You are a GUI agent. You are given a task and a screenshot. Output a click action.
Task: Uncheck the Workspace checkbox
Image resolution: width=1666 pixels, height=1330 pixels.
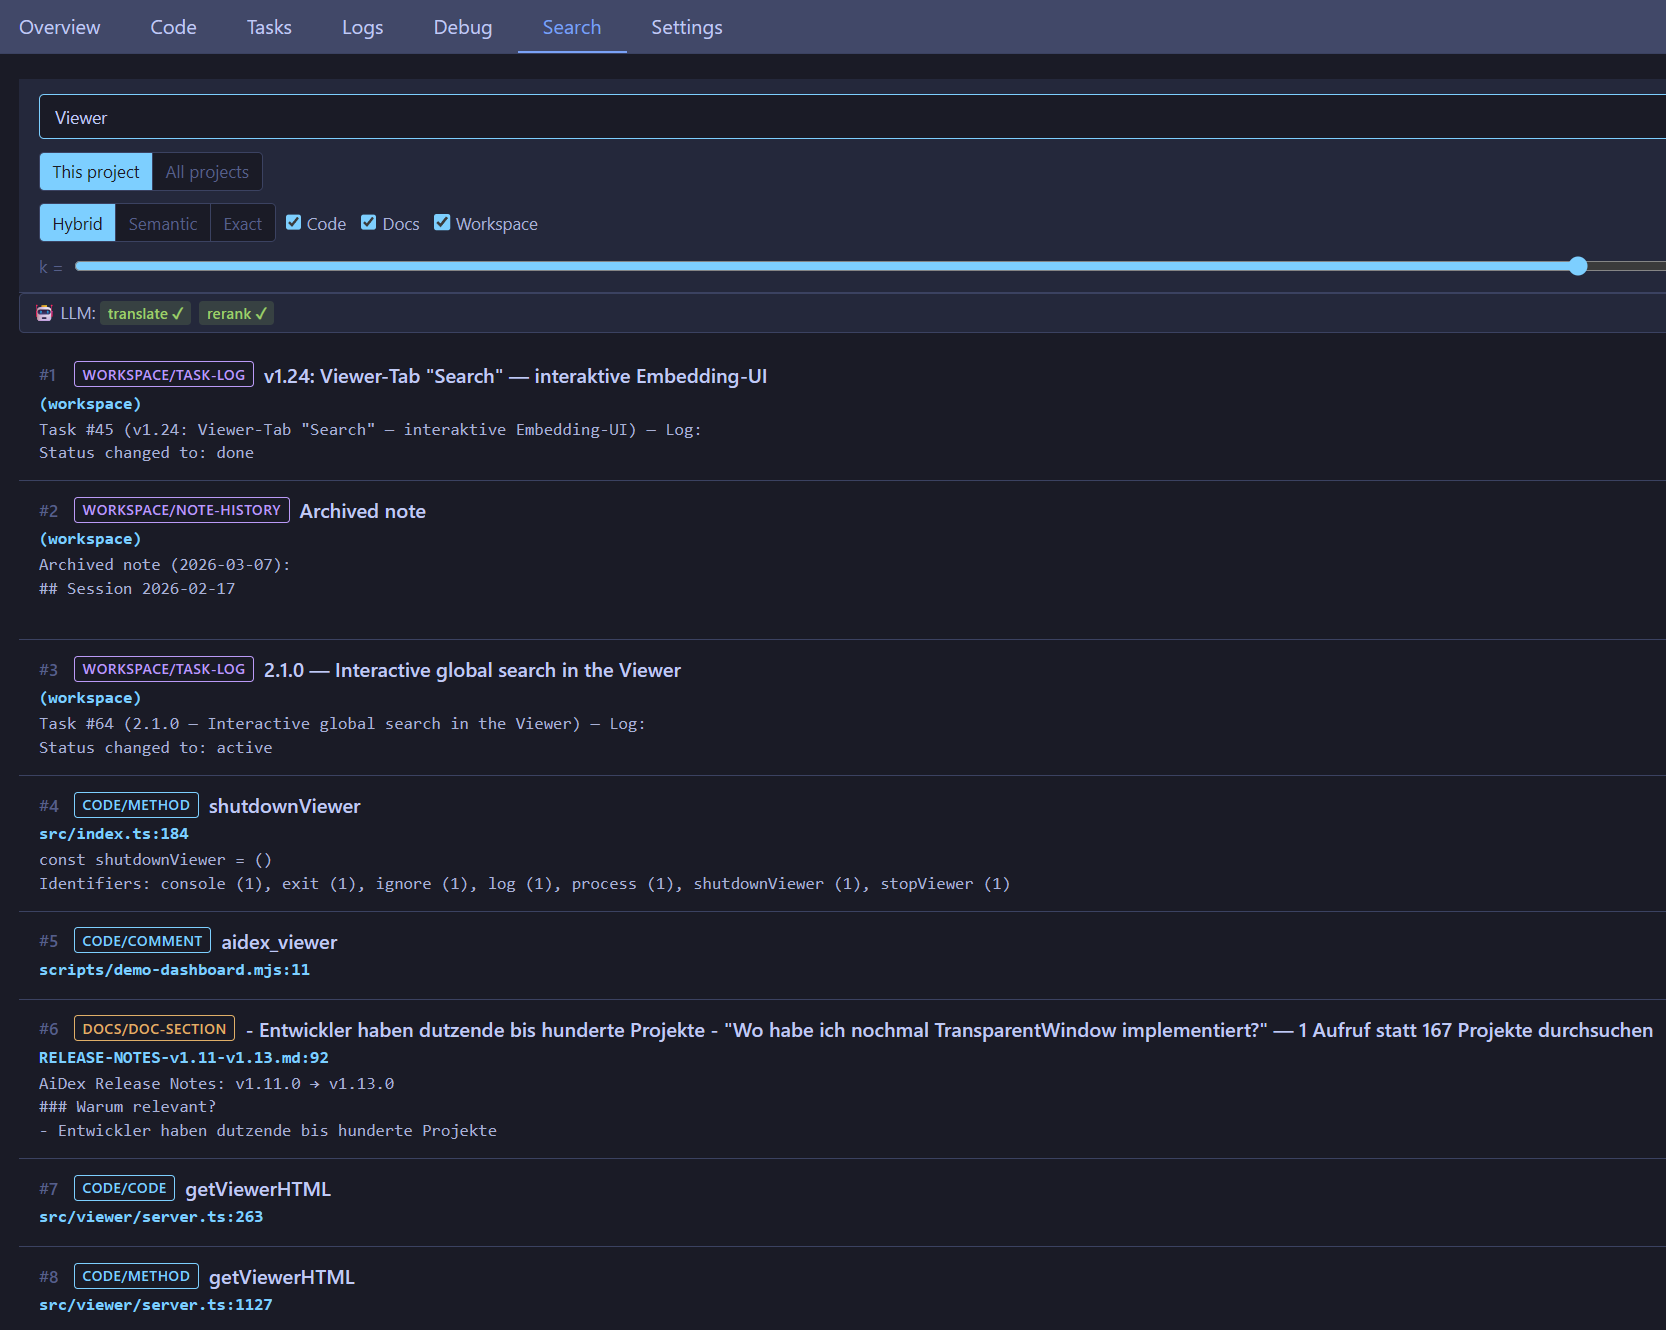tap(442, 223)
